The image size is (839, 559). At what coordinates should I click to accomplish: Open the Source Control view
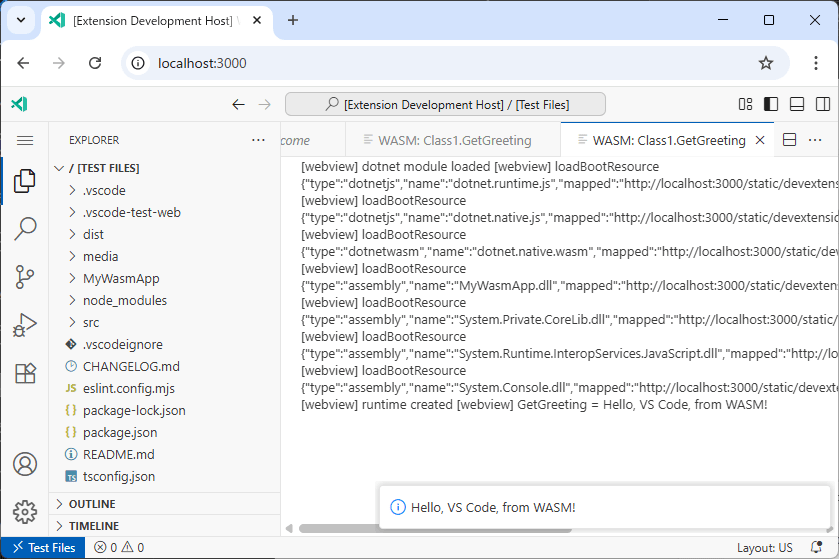25,277
